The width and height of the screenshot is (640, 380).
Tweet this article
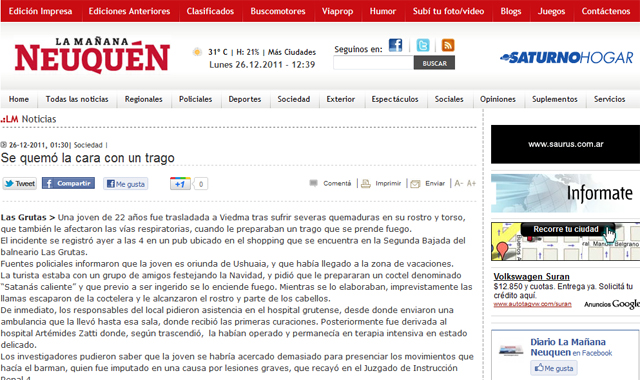tap(20, 184)
